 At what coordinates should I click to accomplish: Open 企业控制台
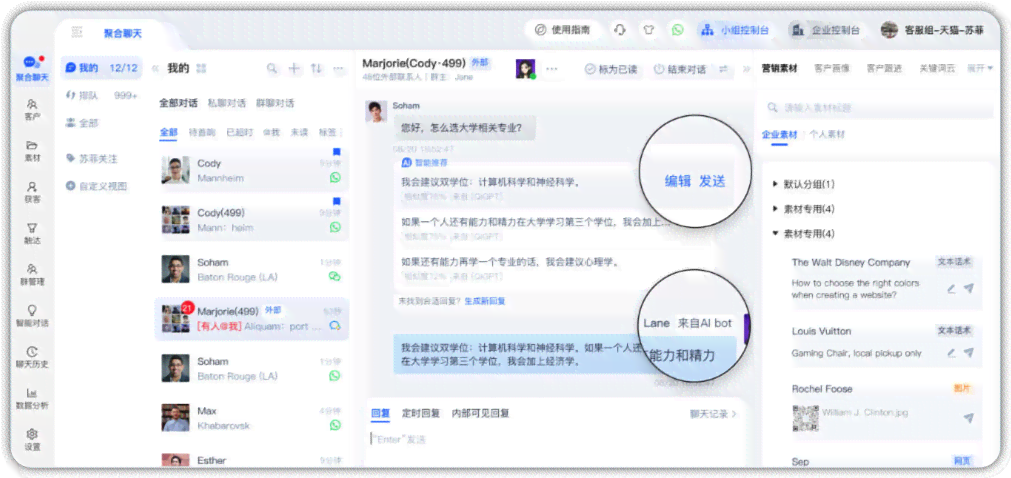pos(827,30)
